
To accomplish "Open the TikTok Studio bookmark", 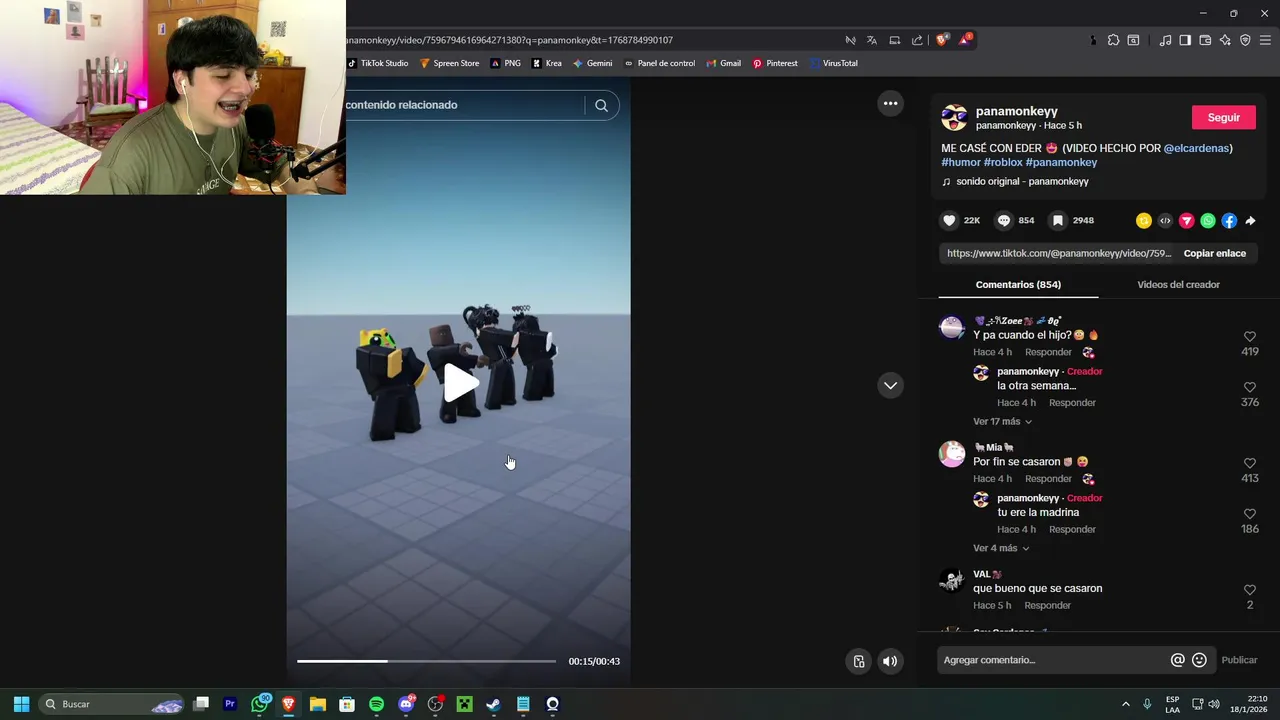I will coord(377,63).
